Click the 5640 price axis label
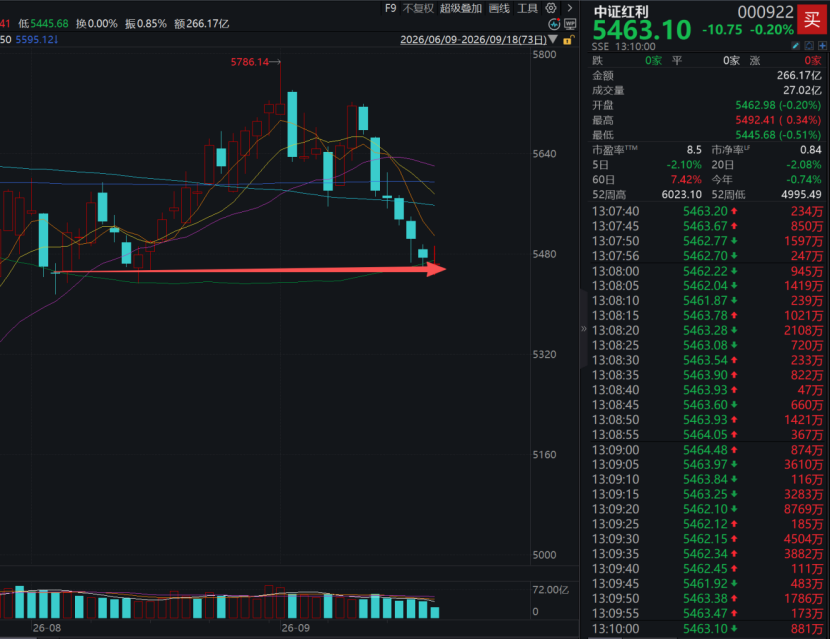830x639 pixels. 544,154
